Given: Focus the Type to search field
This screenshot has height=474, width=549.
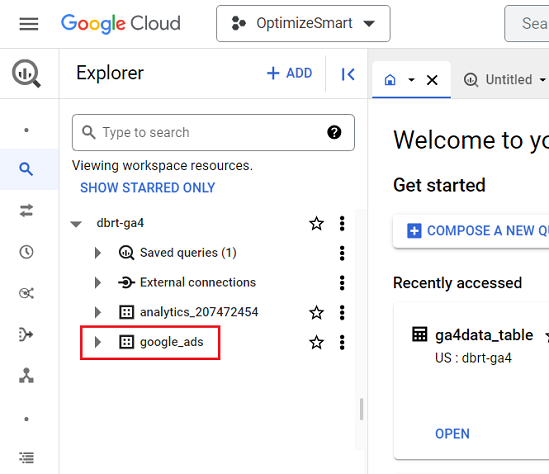Looking at the screenshot, I should [x=213, y=132].
